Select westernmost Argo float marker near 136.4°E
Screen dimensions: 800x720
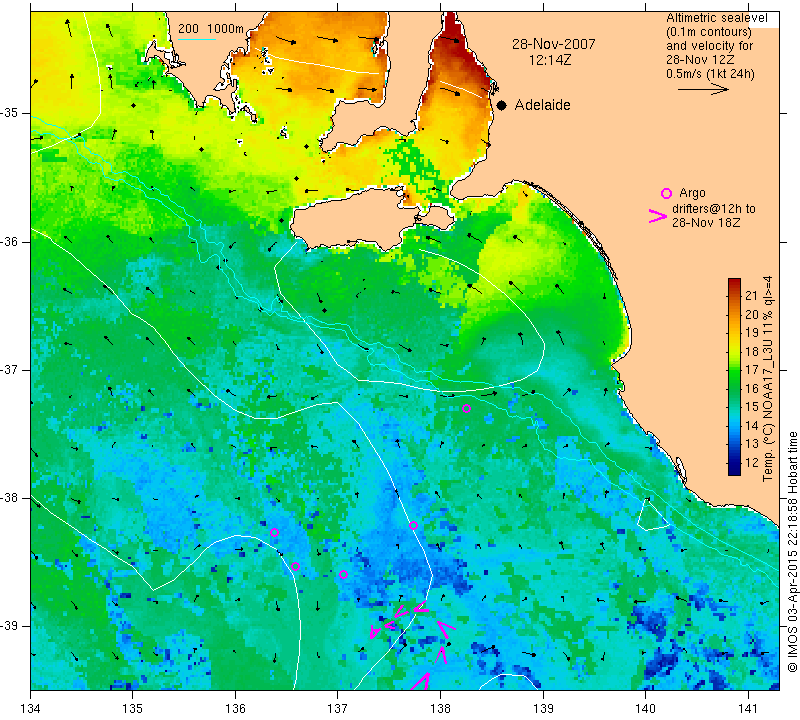tap(274, 532)
